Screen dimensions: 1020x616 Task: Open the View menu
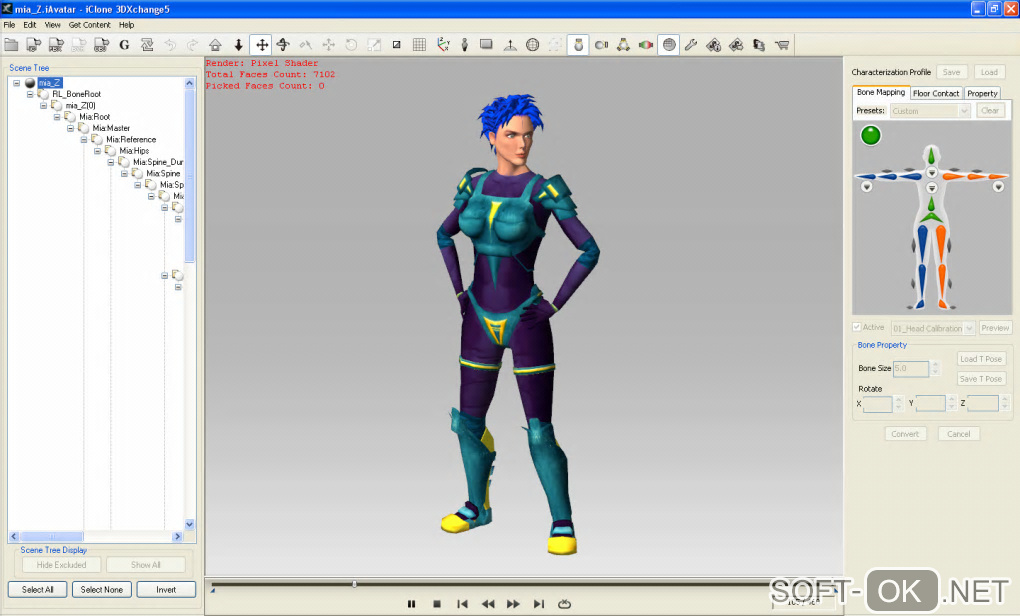(x=53, y=25)
